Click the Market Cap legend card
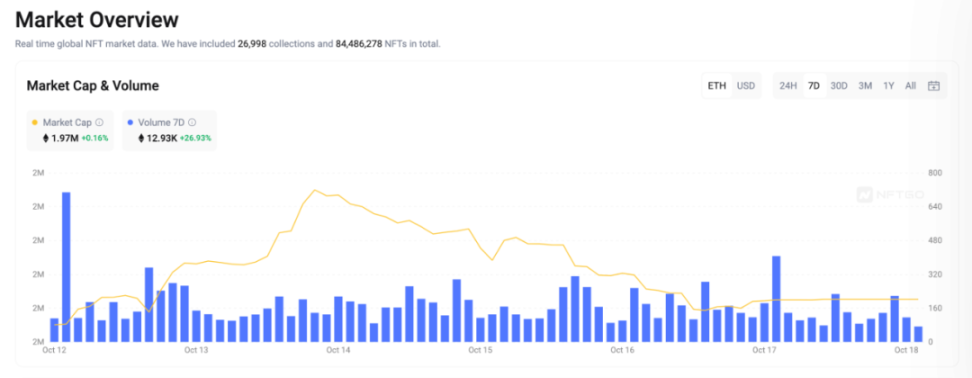The width and height of the screenshot is (972, 378). pos(70,130)
